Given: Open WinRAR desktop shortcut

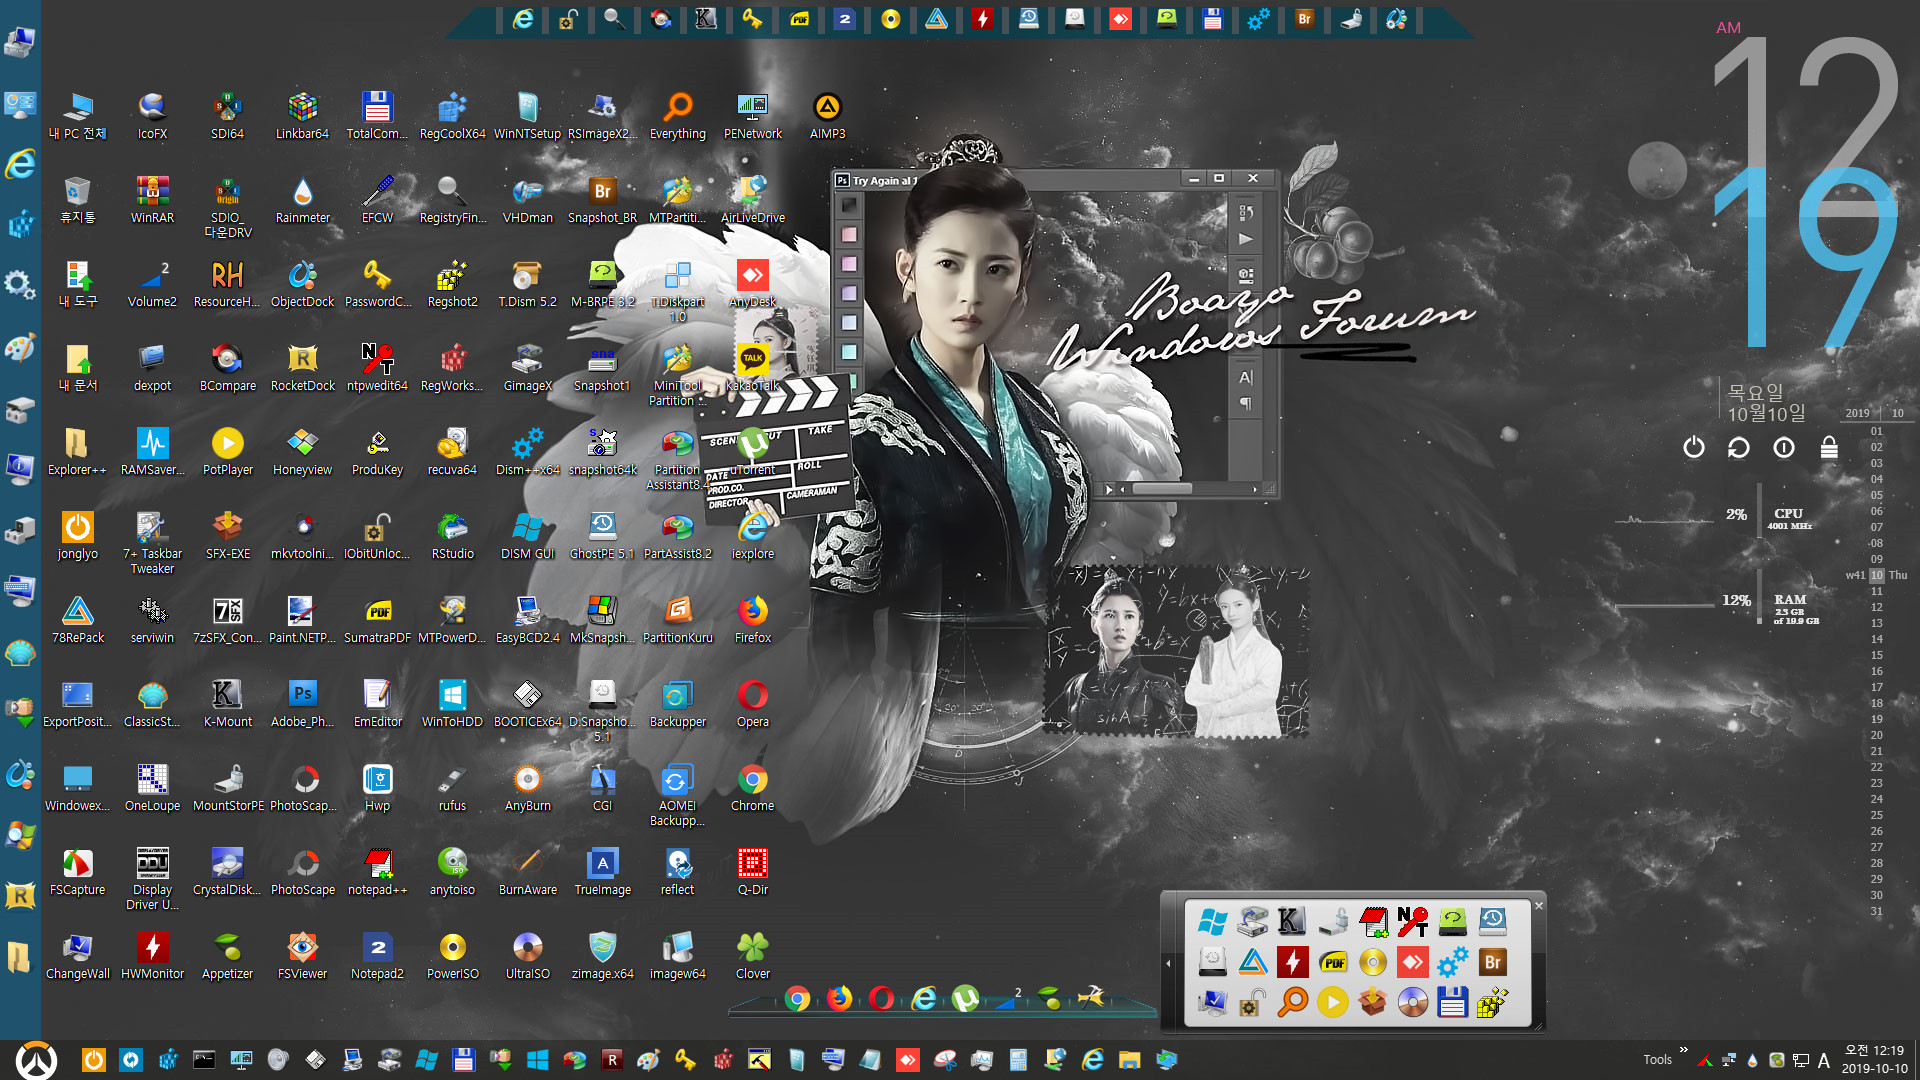Looking at the screenshot, I should click(x=152, y=199).
